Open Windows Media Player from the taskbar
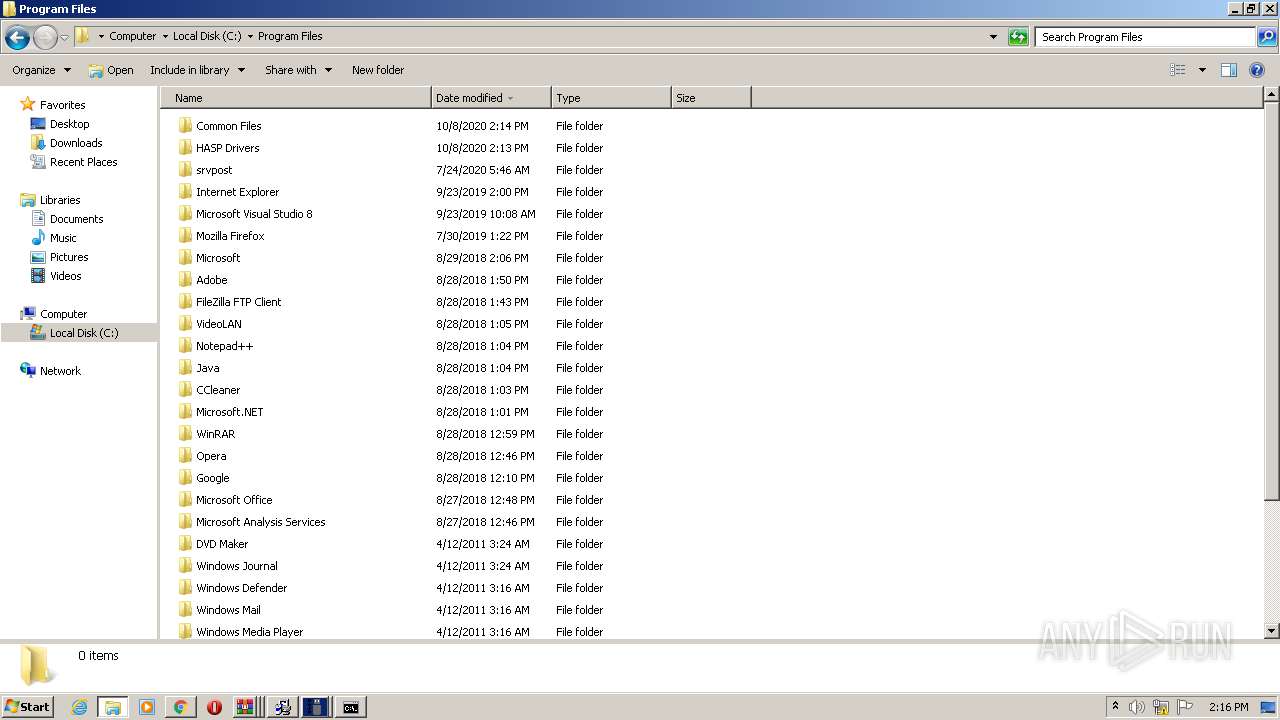This screenshot has height=720, width=1280. pos(147,707)
